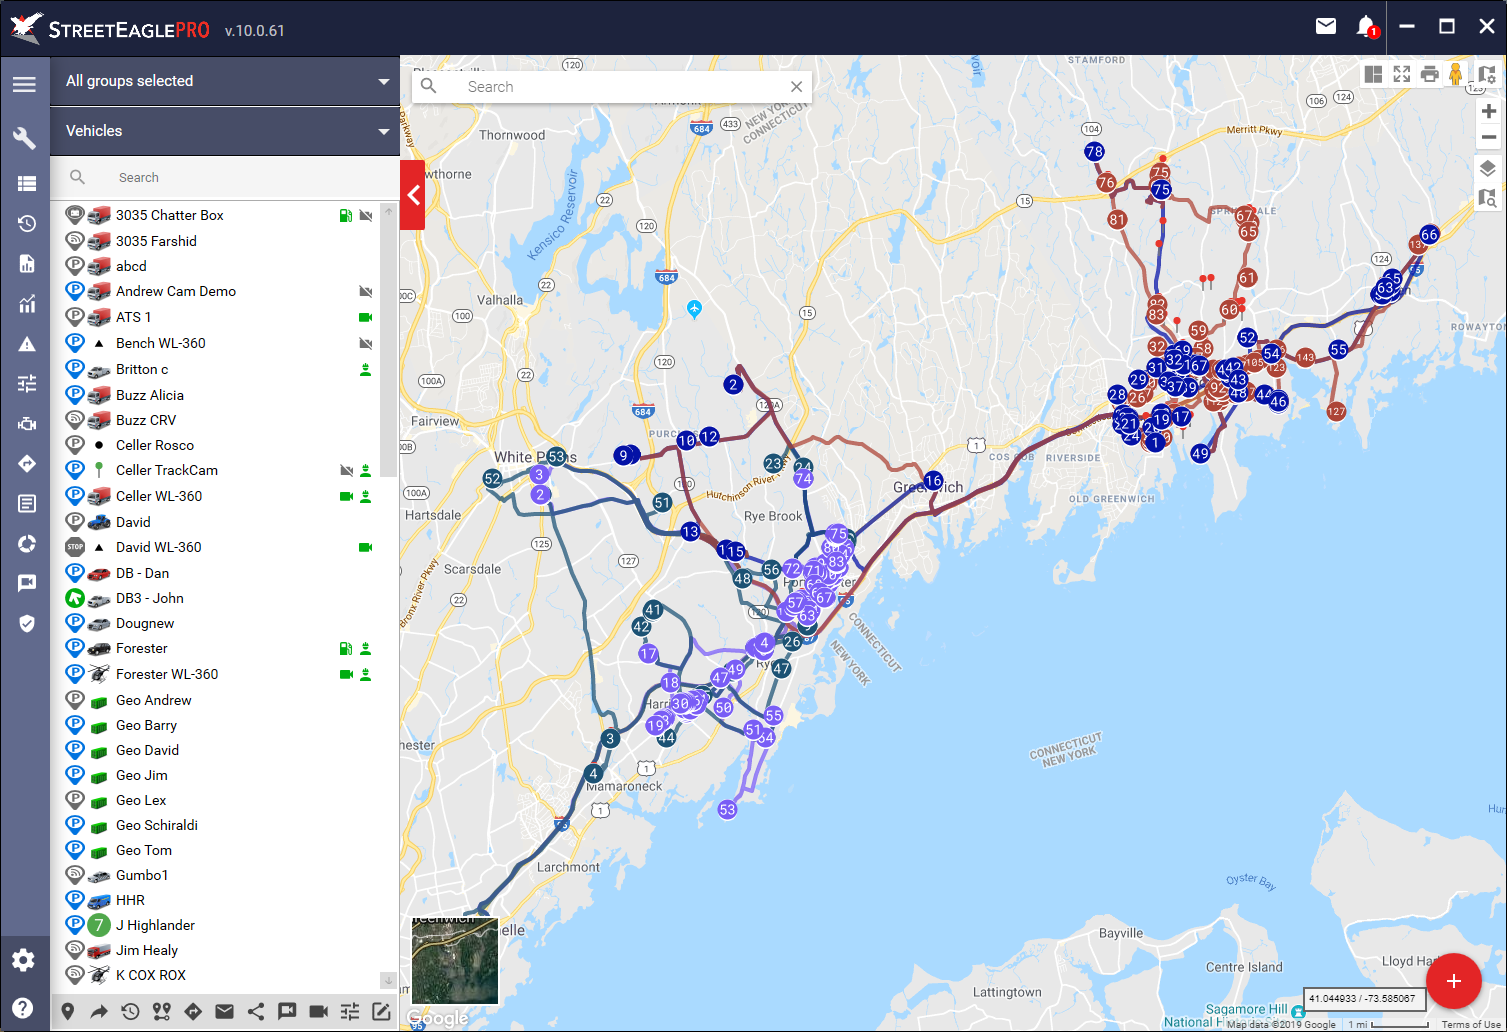Open the alerts warning triangle icon
Viewport: 1507px width, 1032px height.
point(27,344)
